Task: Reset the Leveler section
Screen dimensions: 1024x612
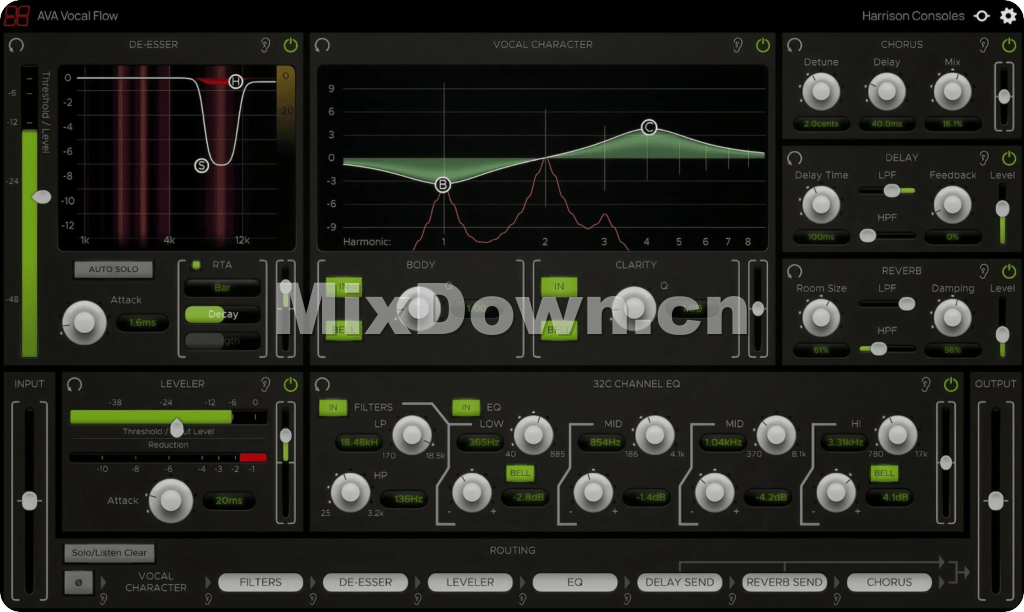Action: [x=74, y=384]
